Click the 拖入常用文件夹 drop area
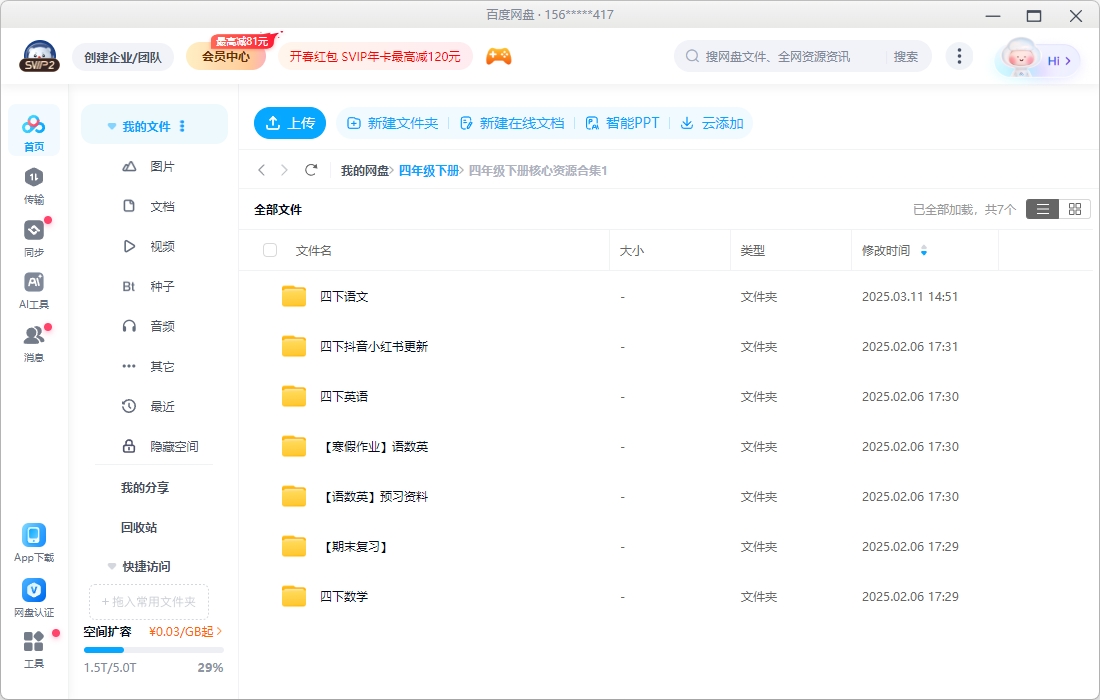Viewport: 1100px width, 700px height. [x=149, y=602]
